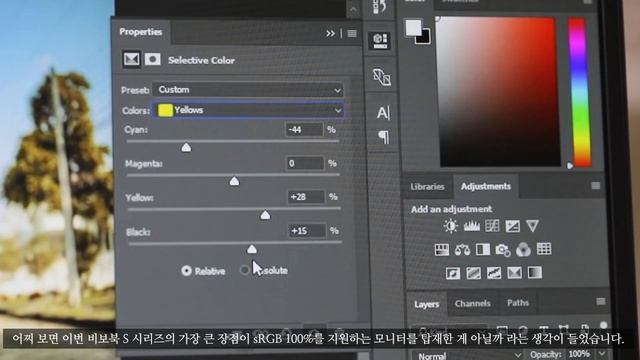The image size is (640, 360).
Task: Open the History panel icon in side strip
Action: [380, 7]
